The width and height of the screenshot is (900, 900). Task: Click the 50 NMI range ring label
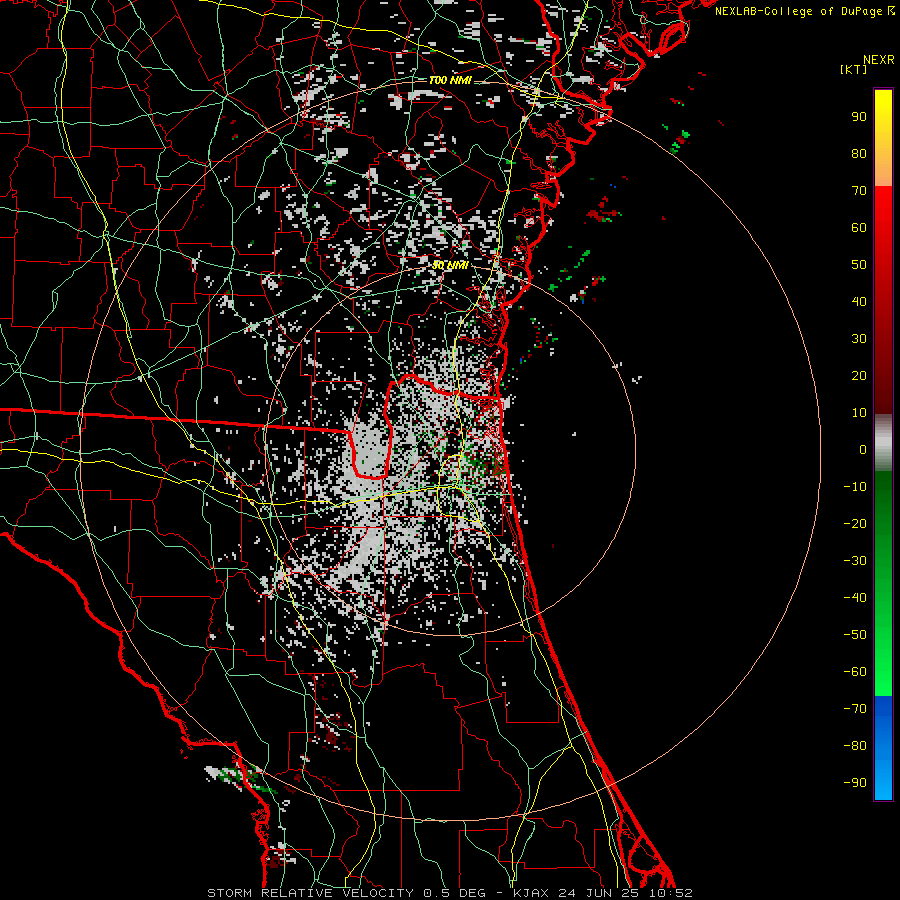click(x=450, y=265)
